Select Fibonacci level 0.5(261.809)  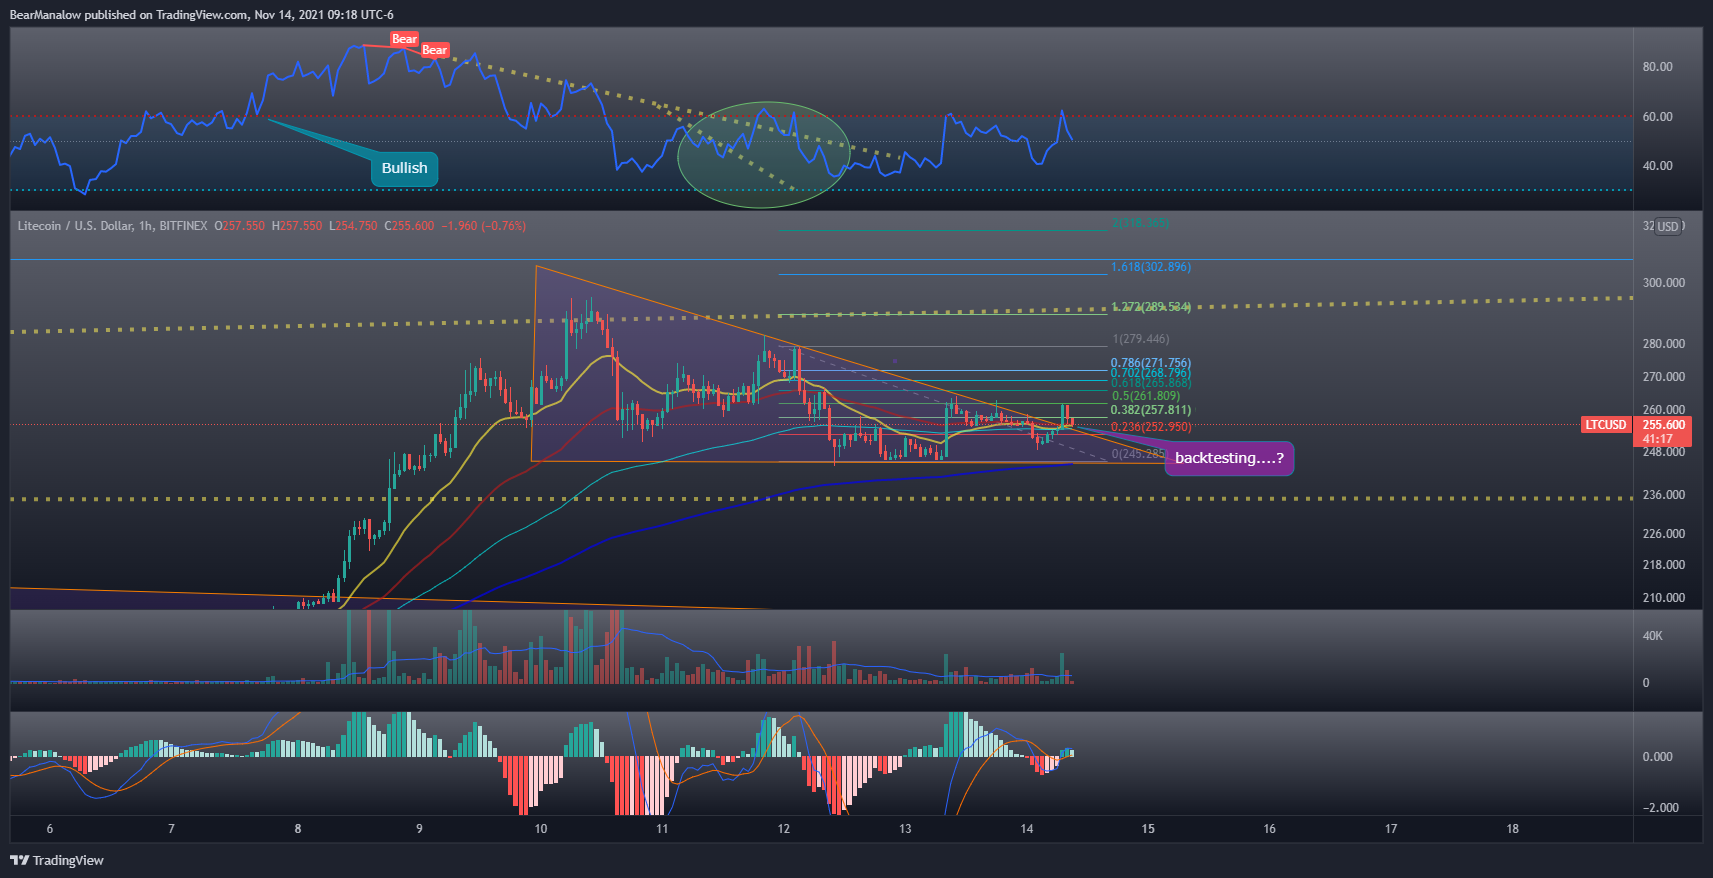click(1146, 396)
